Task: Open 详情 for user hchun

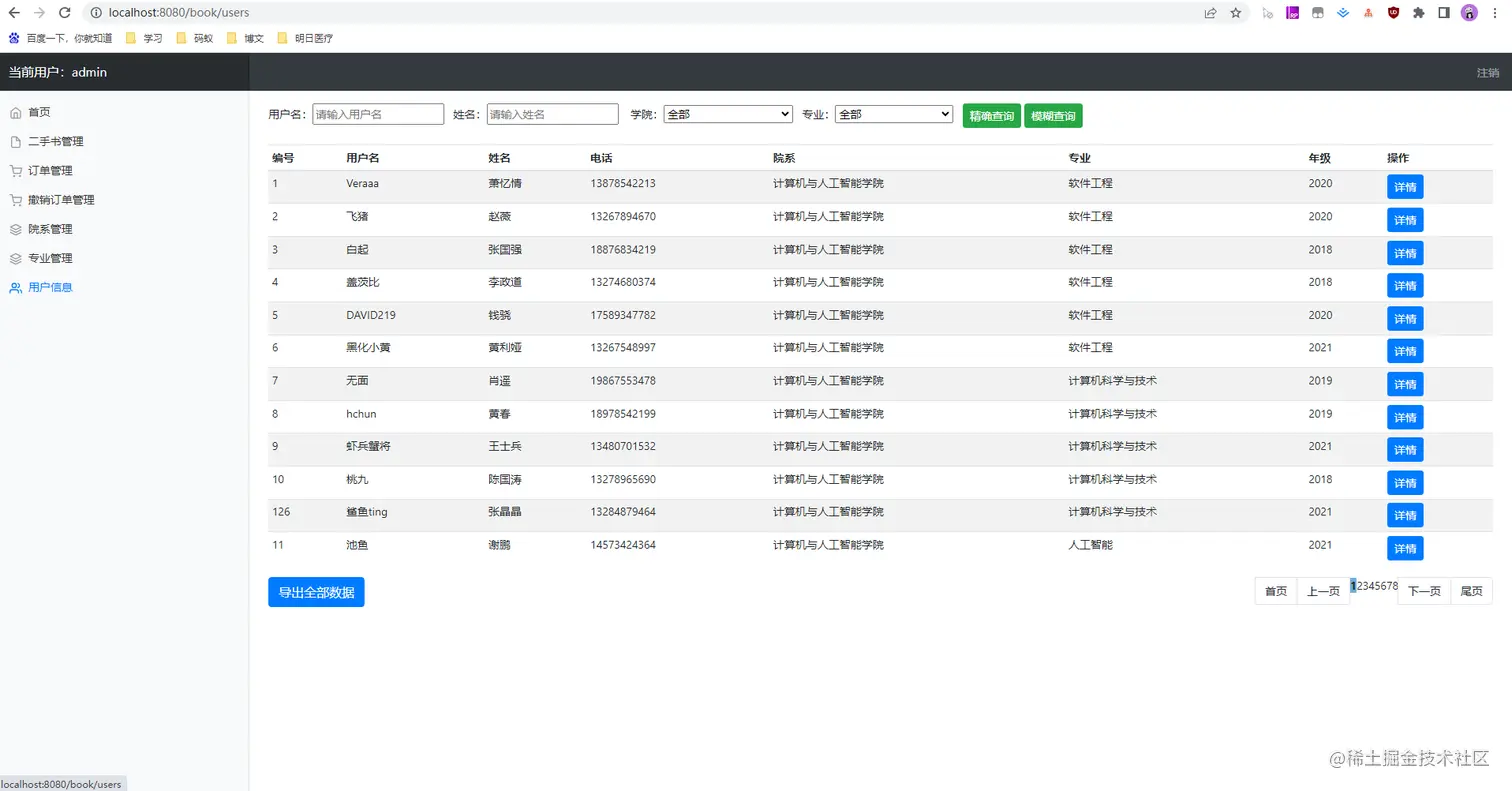Action: click(1405, 417)
